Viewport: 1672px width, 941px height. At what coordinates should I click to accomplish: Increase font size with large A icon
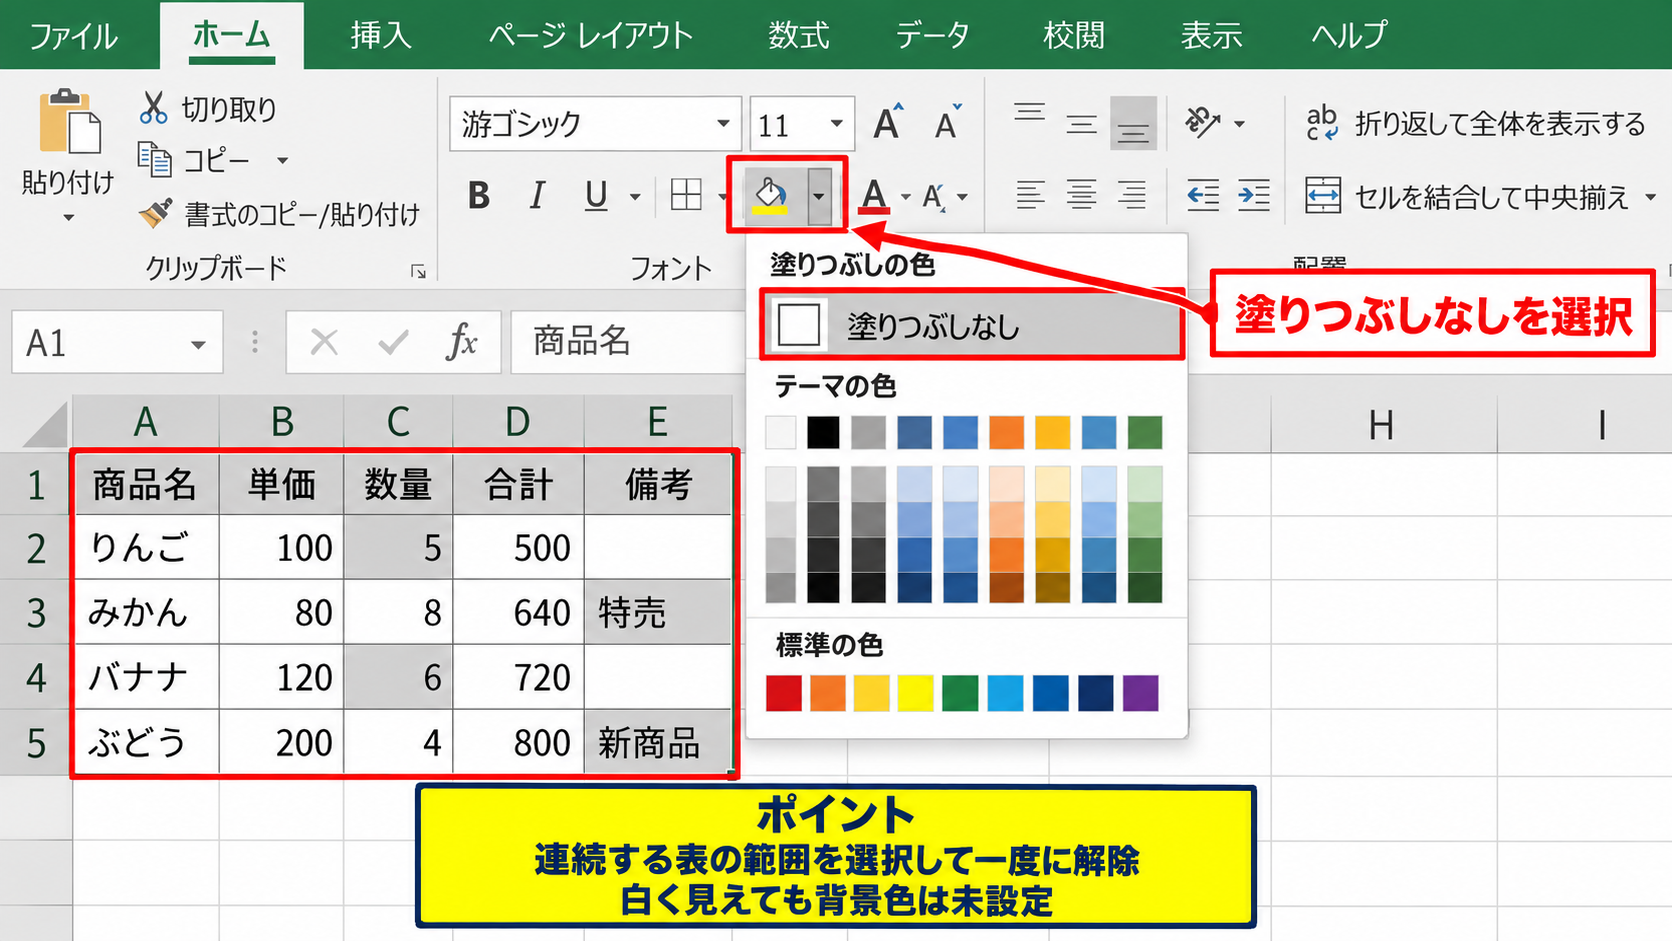(x=887, y=123)
